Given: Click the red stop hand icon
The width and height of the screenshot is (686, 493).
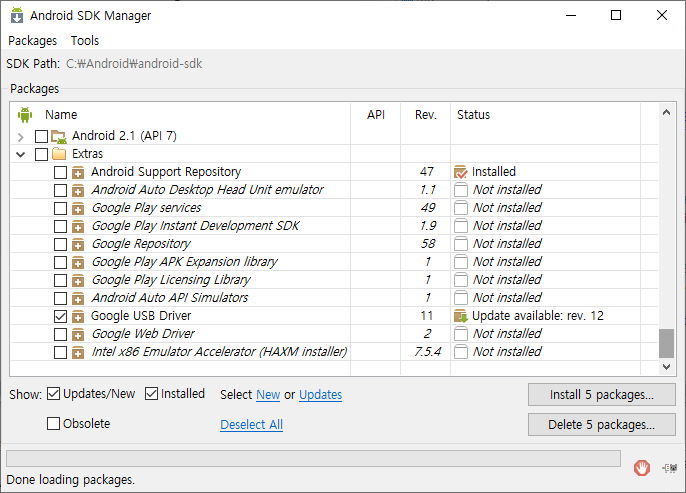Looking at the screenshot, I should tap(642, 468).
